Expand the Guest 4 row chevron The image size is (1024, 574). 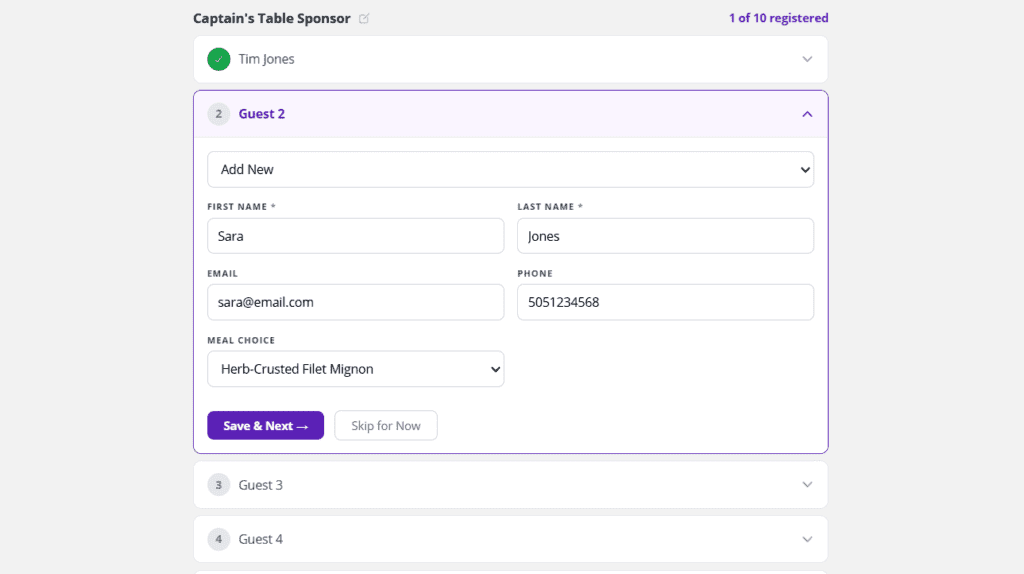[x=807, y=539]
